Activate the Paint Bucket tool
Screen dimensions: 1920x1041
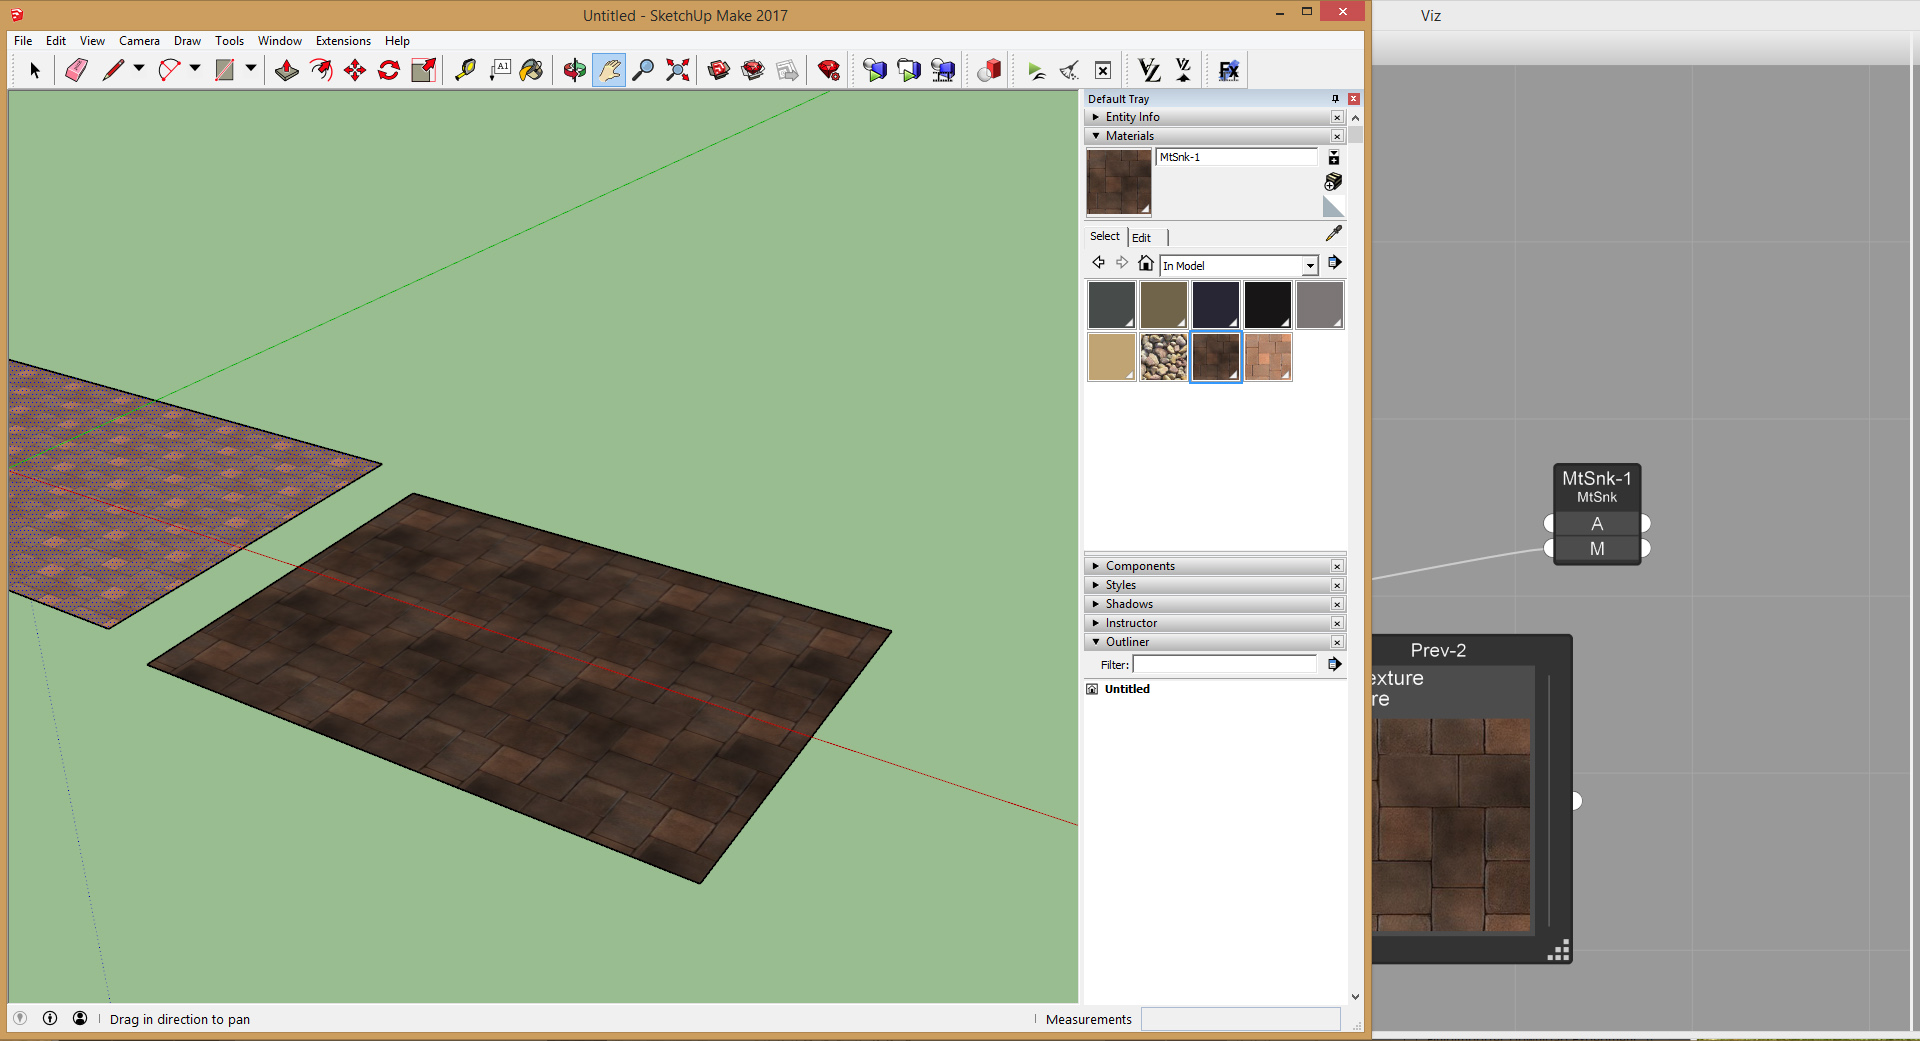pyautogui.click(x=532, y=70)
